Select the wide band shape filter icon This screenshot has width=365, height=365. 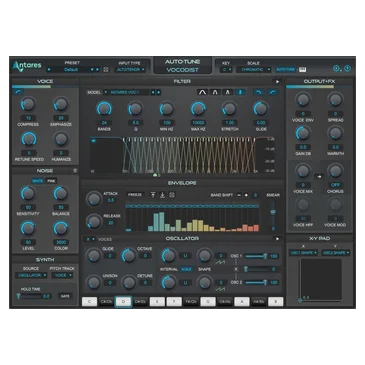point(202,92)
